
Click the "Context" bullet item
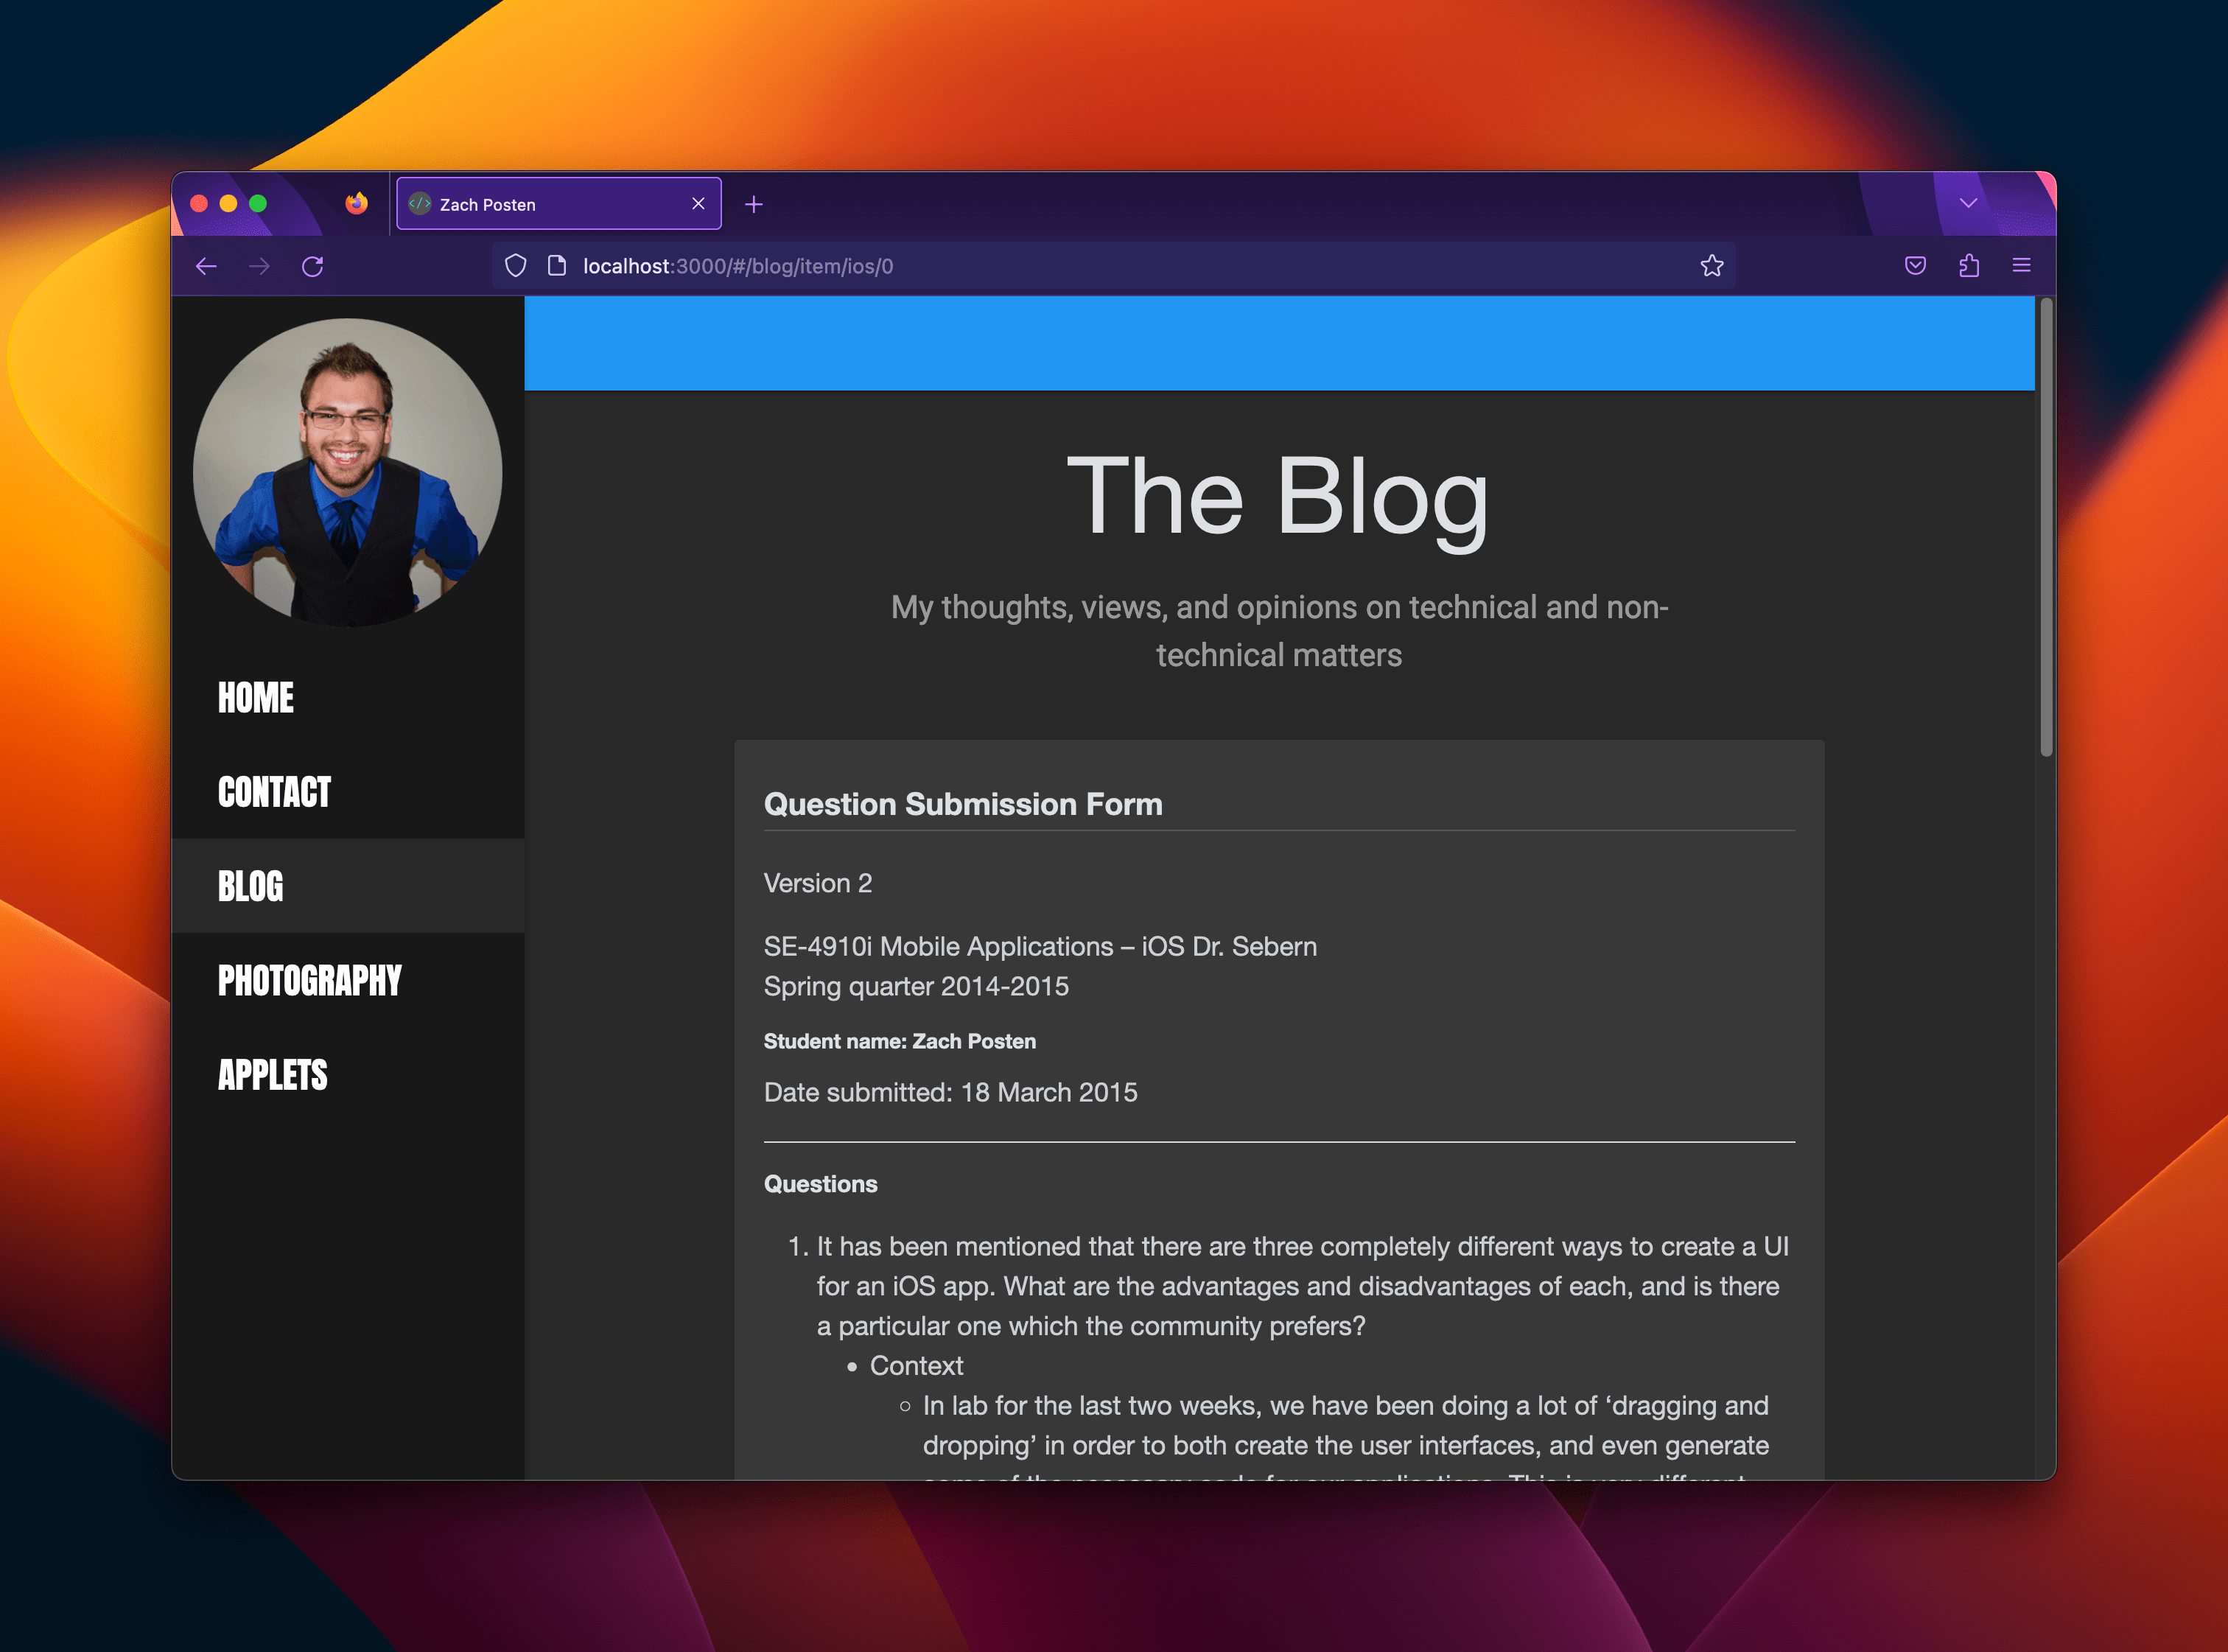pos(916,1366)
